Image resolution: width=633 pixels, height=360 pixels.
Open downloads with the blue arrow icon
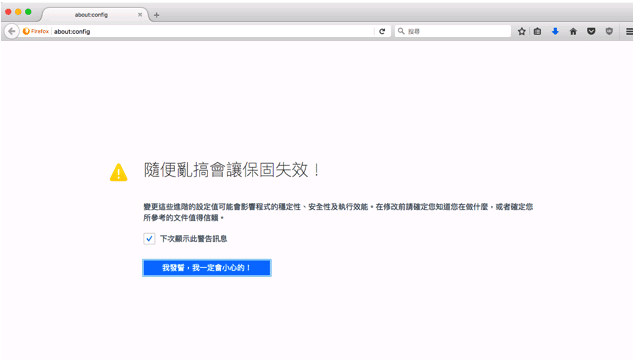[555, 31]
